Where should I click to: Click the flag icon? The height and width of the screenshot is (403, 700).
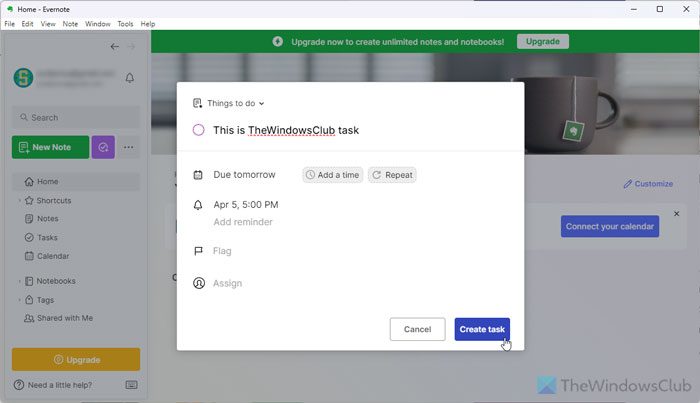click(x=198, y=251)
